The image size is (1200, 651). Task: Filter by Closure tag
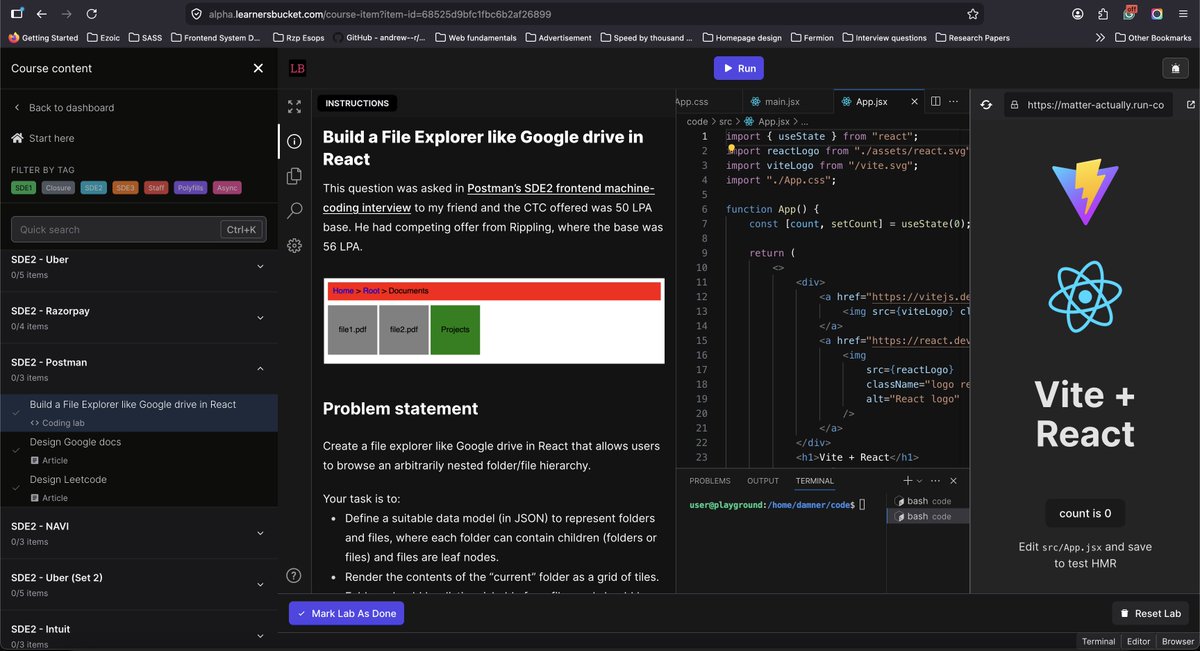[x=58, y=188]
